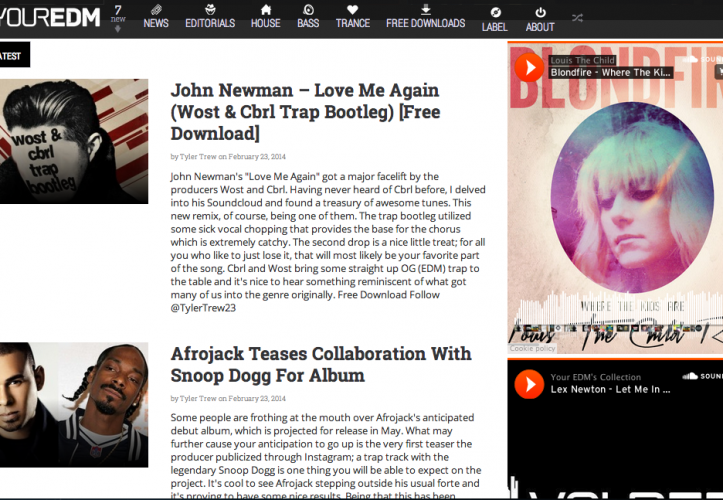Click the shuffle icon in navigation bar
This screenshot has width=723, height=500.
[x=578, y=18]
